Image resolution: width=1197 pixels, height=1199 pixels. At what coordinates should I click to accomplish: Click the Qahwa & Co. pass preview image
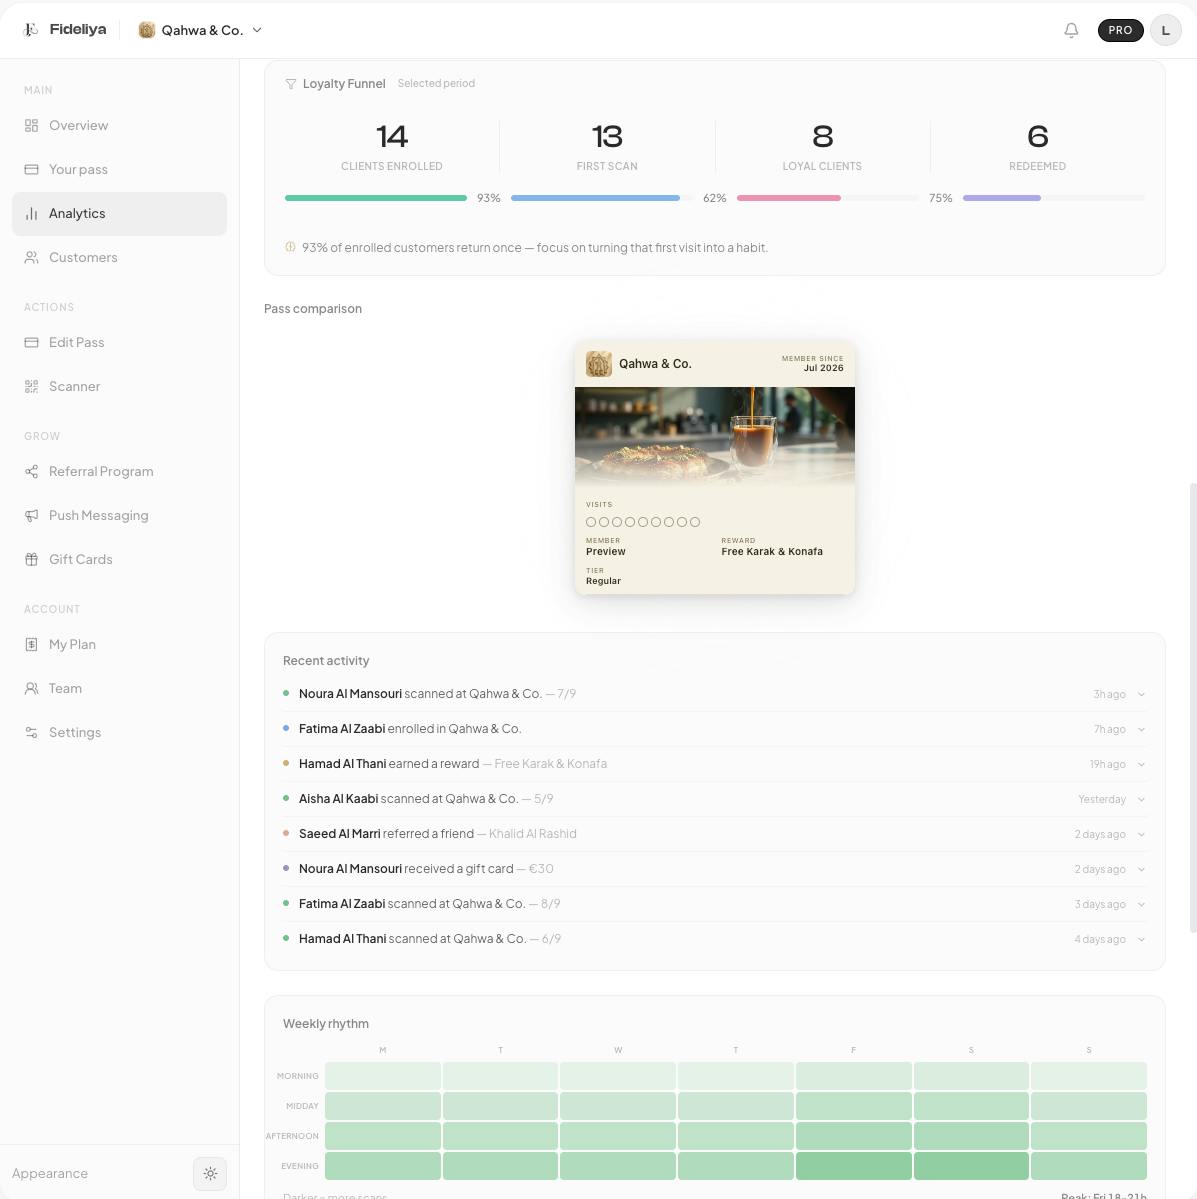click(714, 437)
